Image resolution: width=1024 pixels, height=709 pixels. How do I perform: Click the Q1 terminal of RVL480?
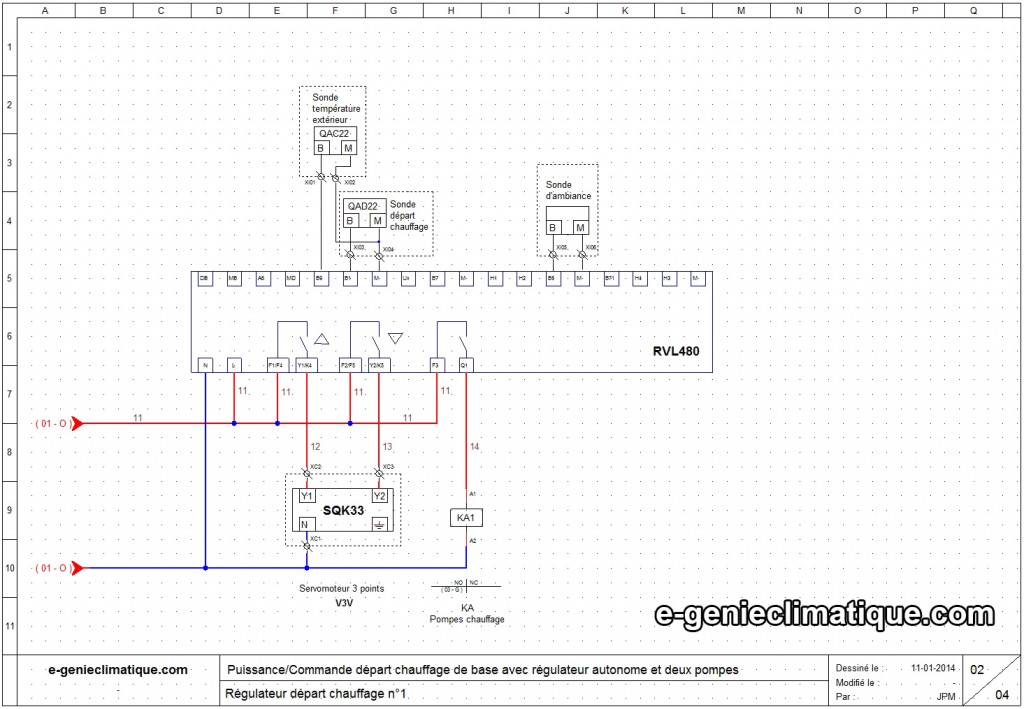point(465,366)
